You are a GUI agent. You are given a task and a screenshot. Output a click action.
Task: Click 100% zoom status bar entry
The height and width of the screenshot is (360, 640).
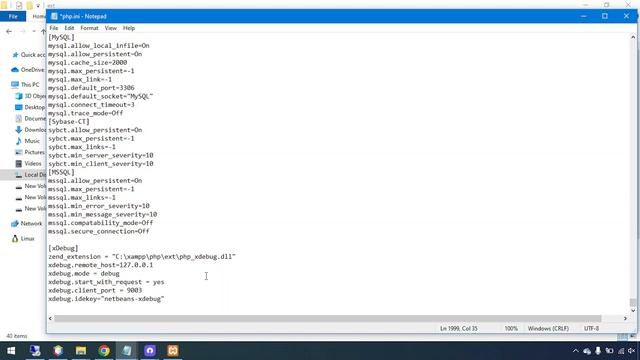click(x=511, y=329)
